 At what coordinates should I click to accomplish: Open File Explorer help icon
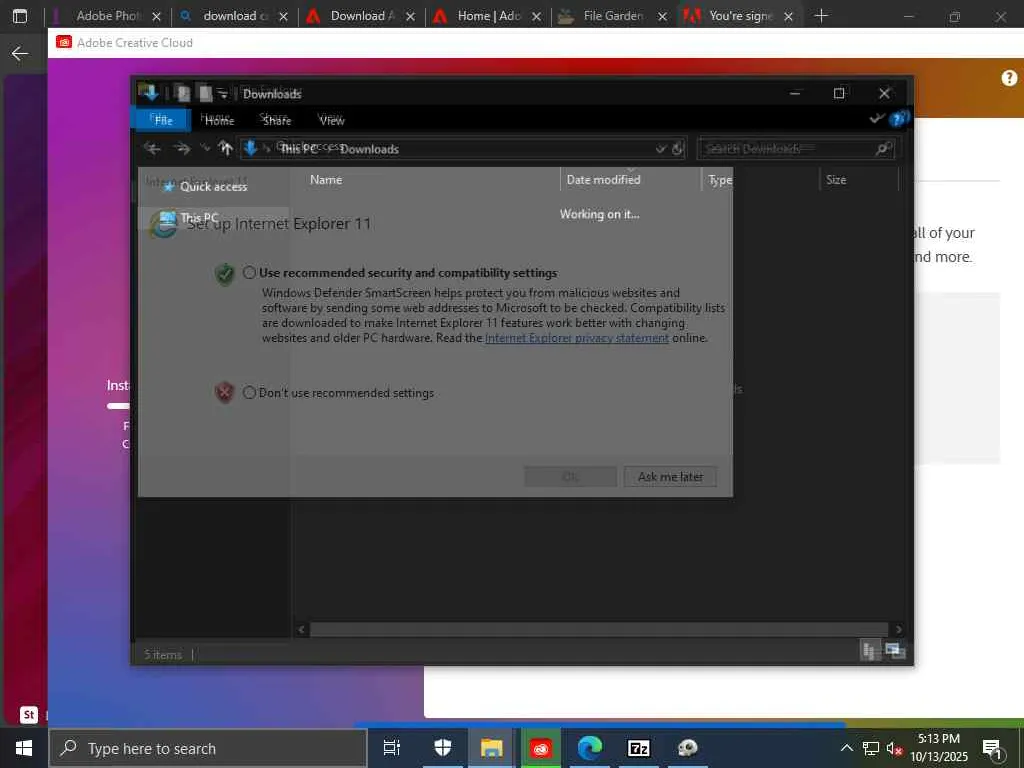pyautogui.click(x=897, y=119)
